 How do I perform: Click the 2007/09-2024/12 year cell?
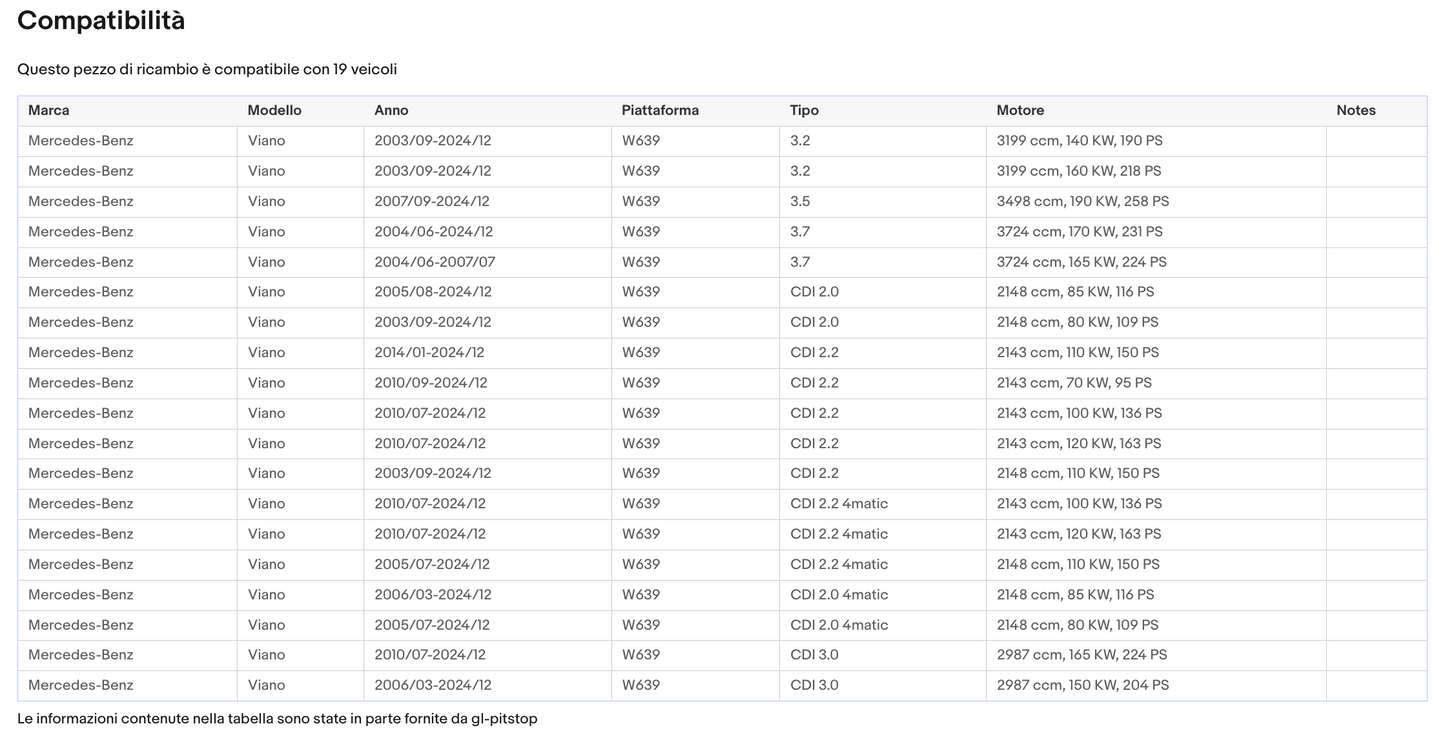(x=432, y=201)
